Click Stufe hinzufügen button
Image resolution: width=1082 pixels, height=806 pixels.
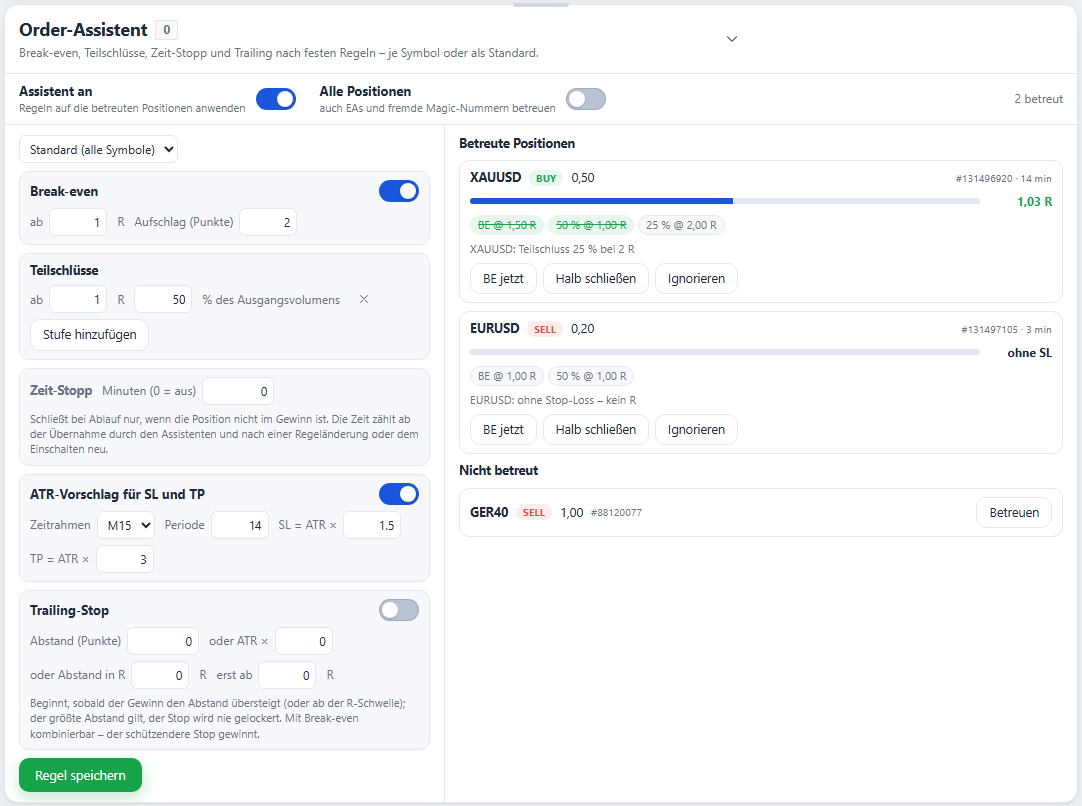point(90,335)
